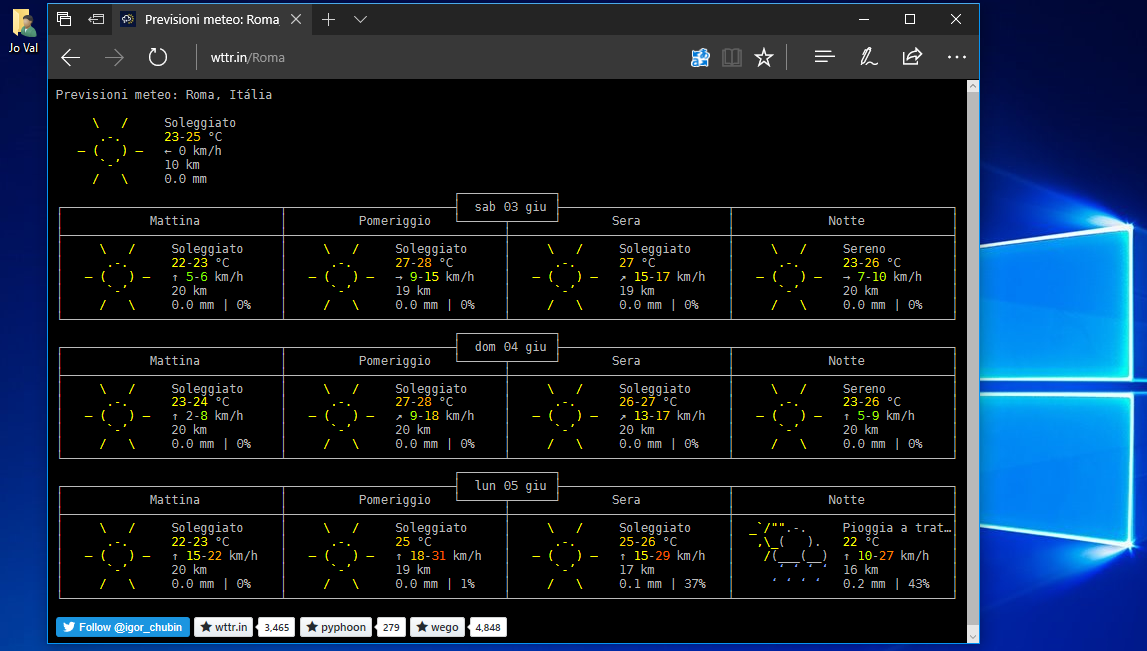Expand tab previews chevron

[360, 19]
